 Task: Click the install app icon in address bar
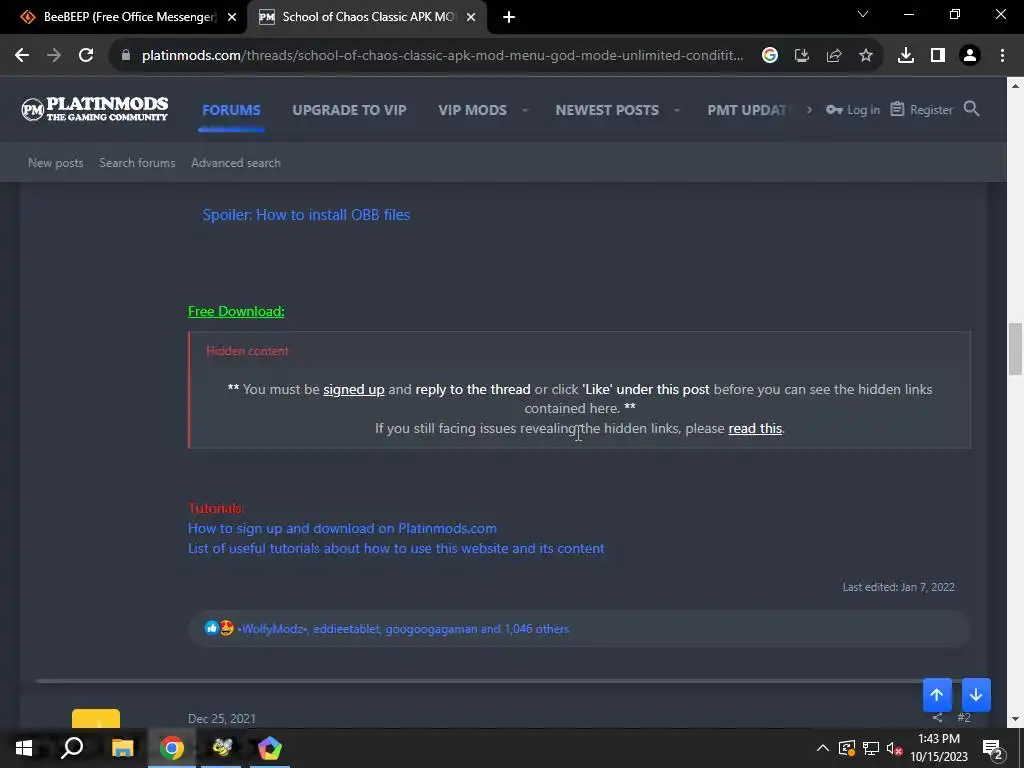coord(802,56)
